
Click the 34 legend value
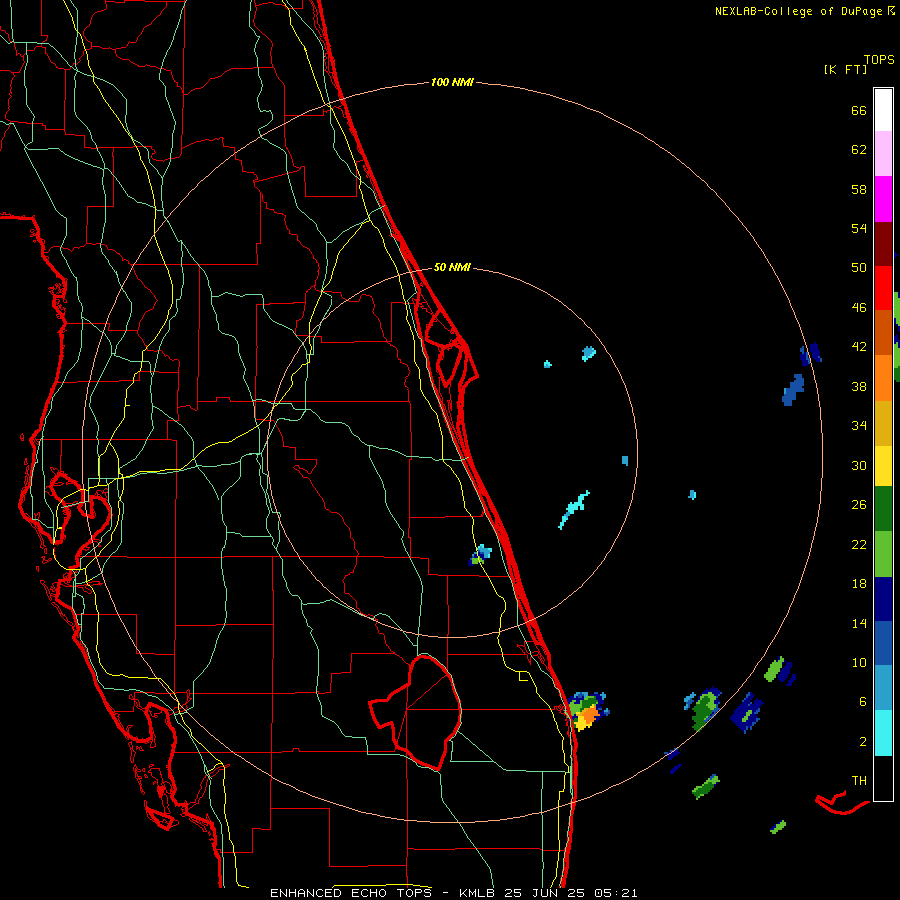859,426
